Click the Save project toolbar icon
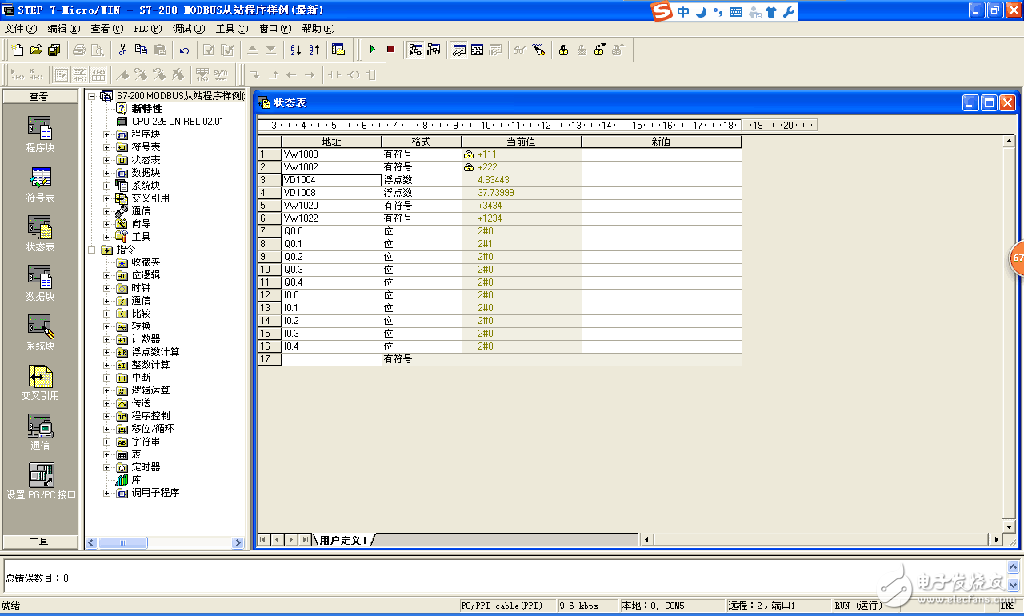This screenshot has height=616, width=1024. click(53, 49)
